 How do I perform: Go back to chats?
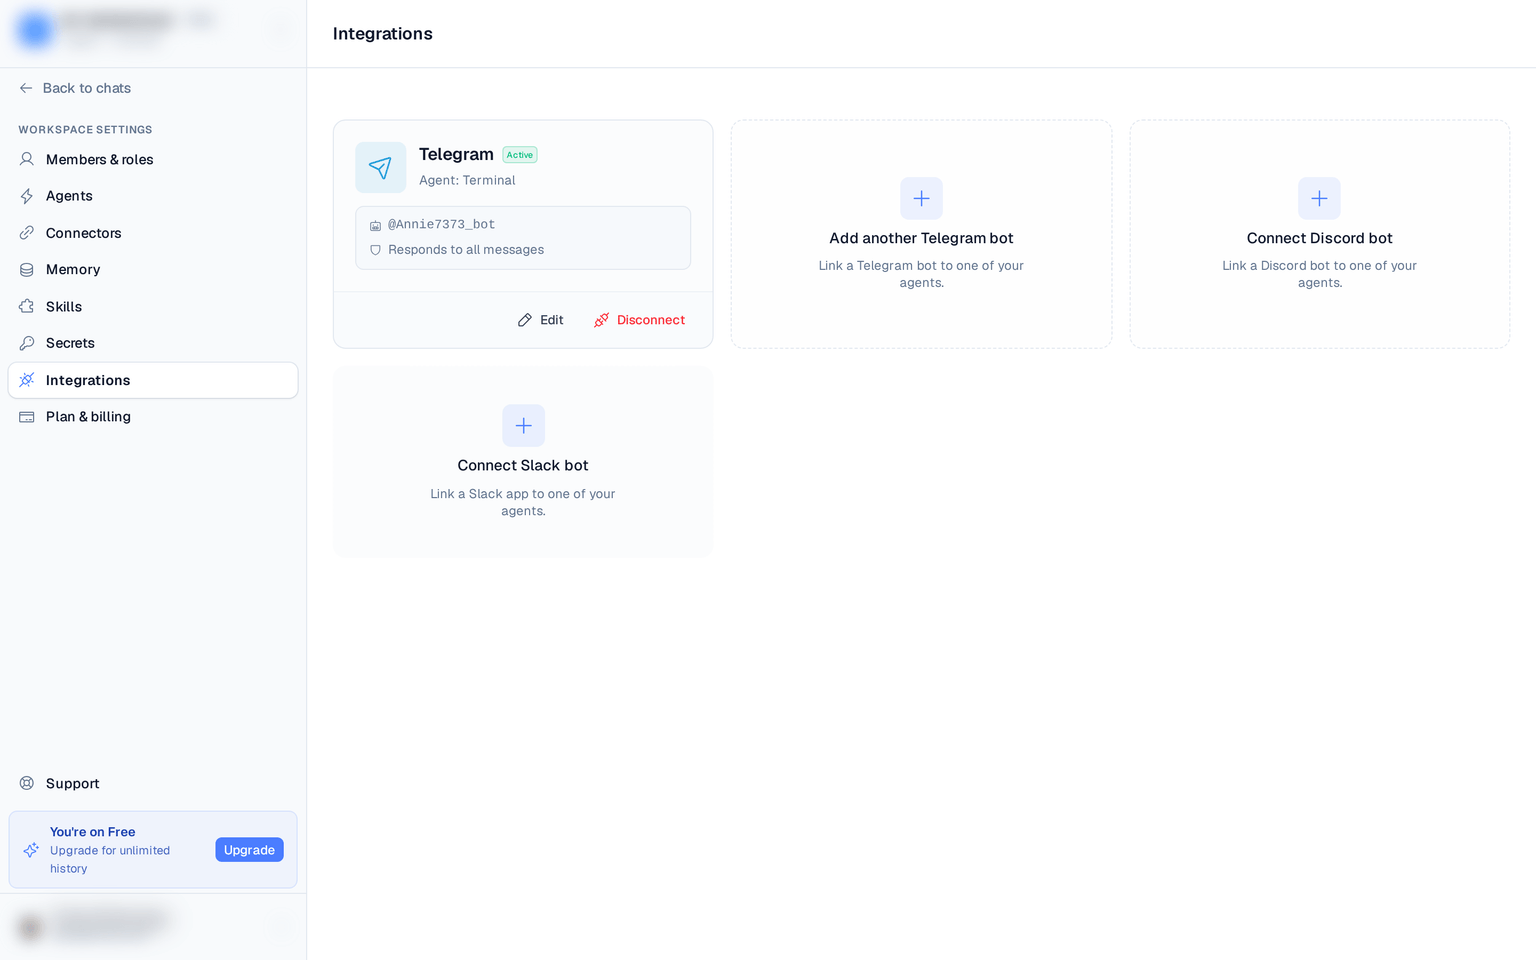coord(75,88)
